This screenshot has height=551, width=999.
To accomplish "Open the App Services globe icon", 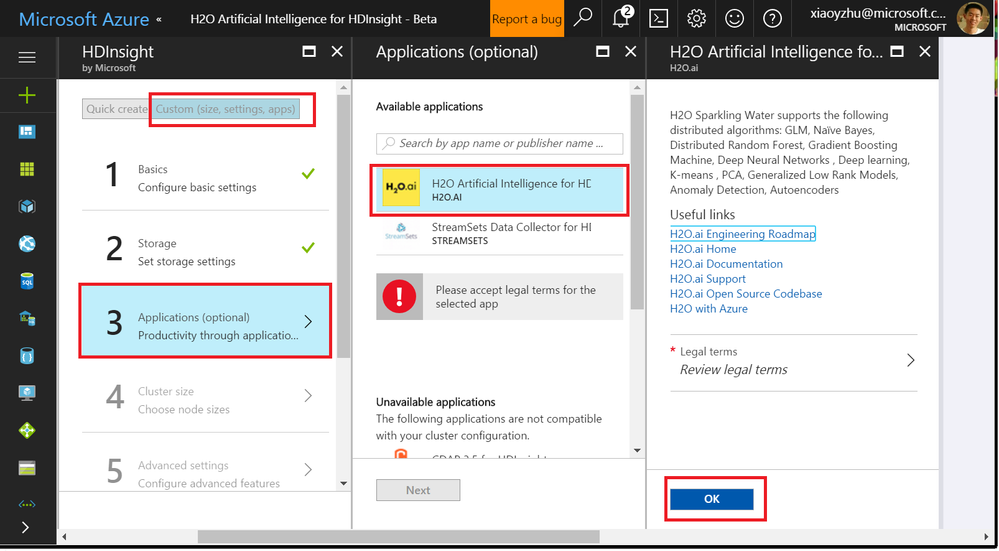I will click(x=27, y=243).
